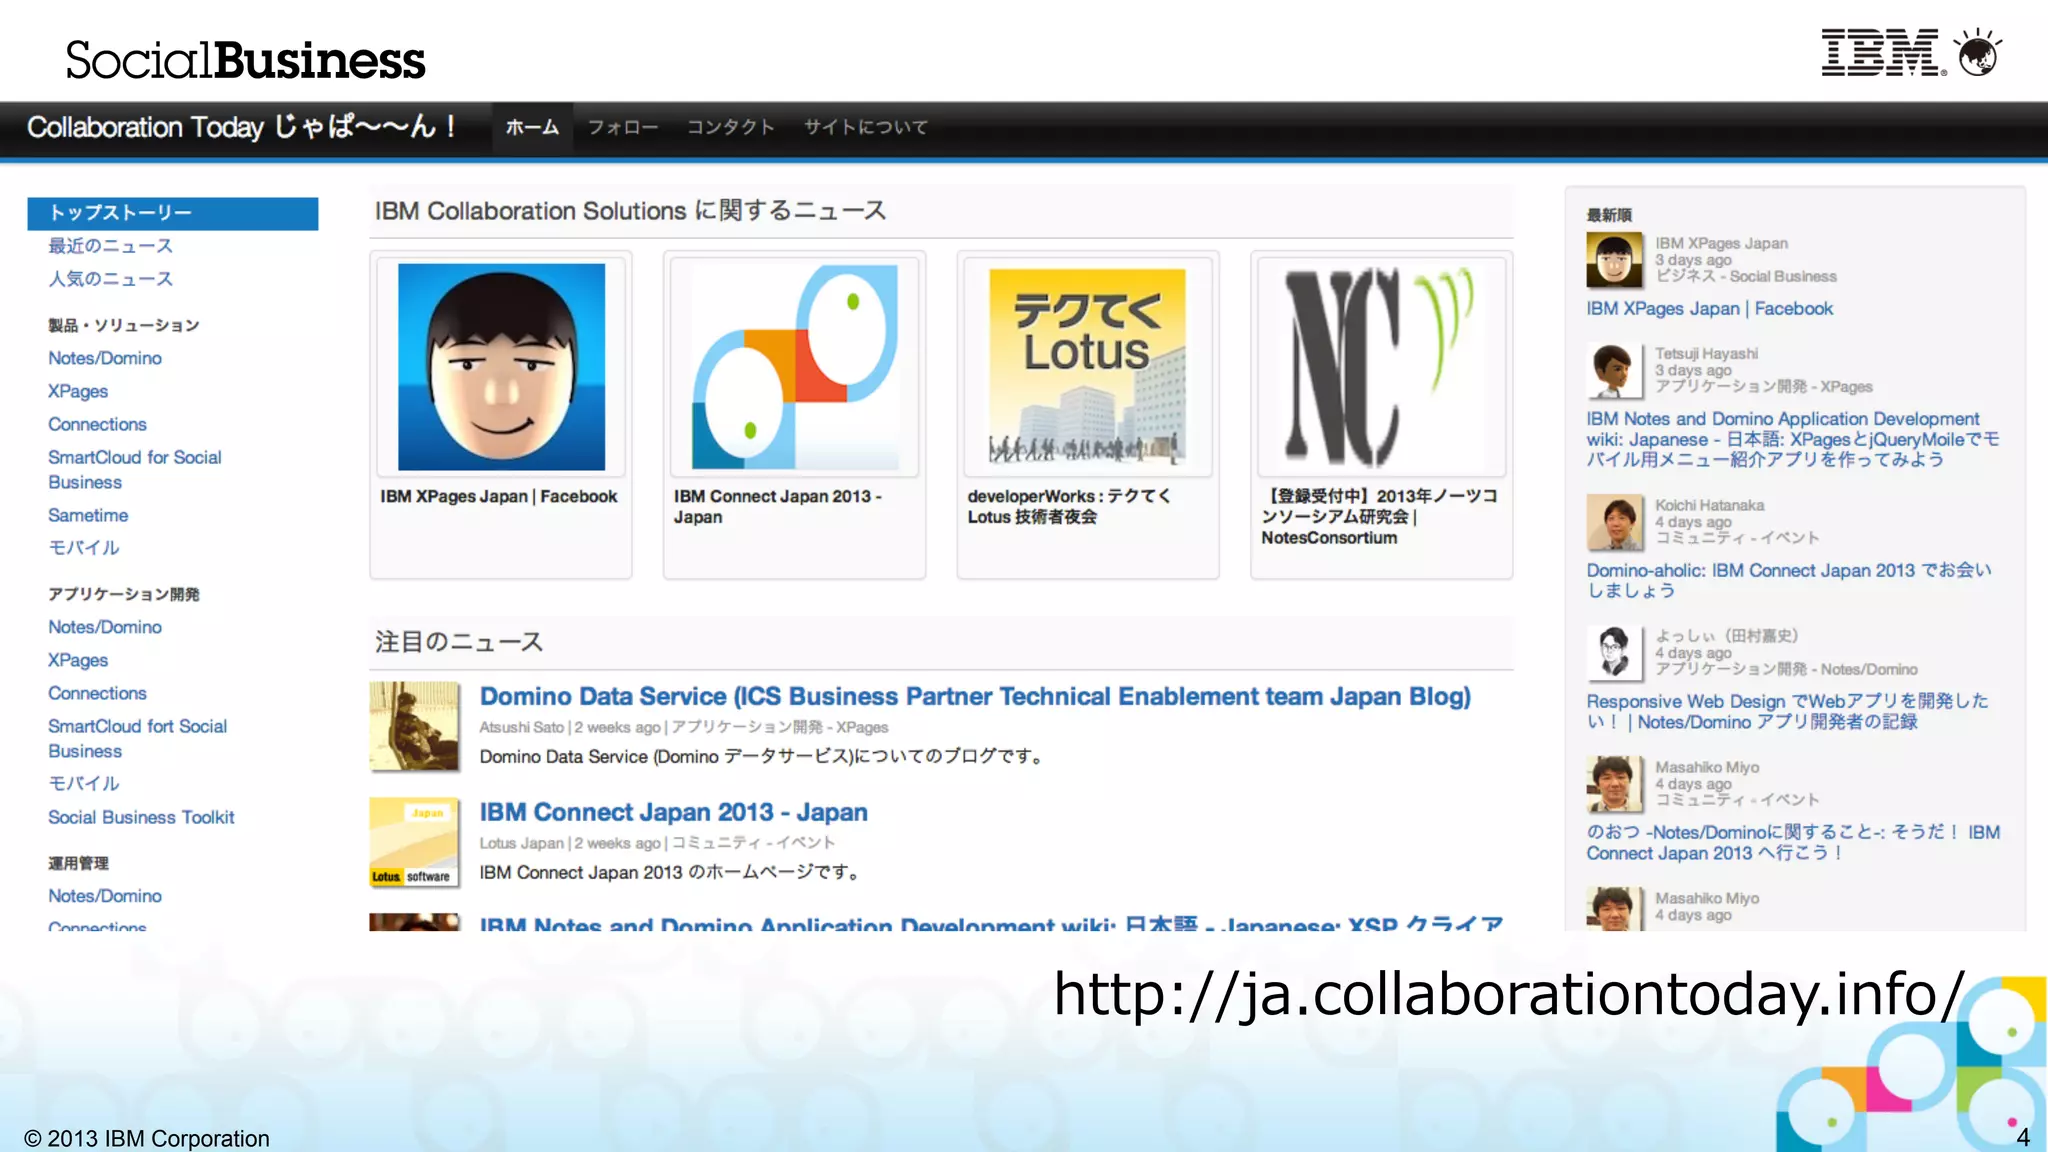The height and width of the screenshot is (1152, 2048).
Task: Open Notes/Domino under 運用管理
Action: coord(105,896)
